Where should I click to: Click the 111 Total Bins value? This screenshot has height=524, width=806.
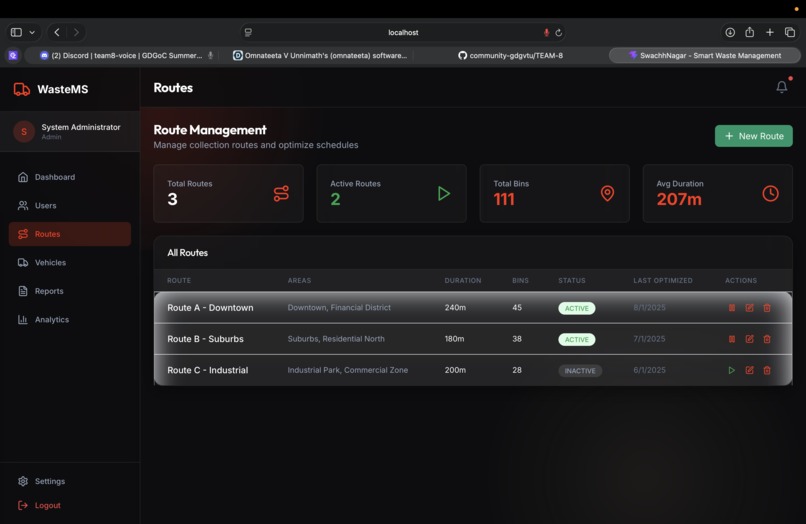click(x=504, y=200)
